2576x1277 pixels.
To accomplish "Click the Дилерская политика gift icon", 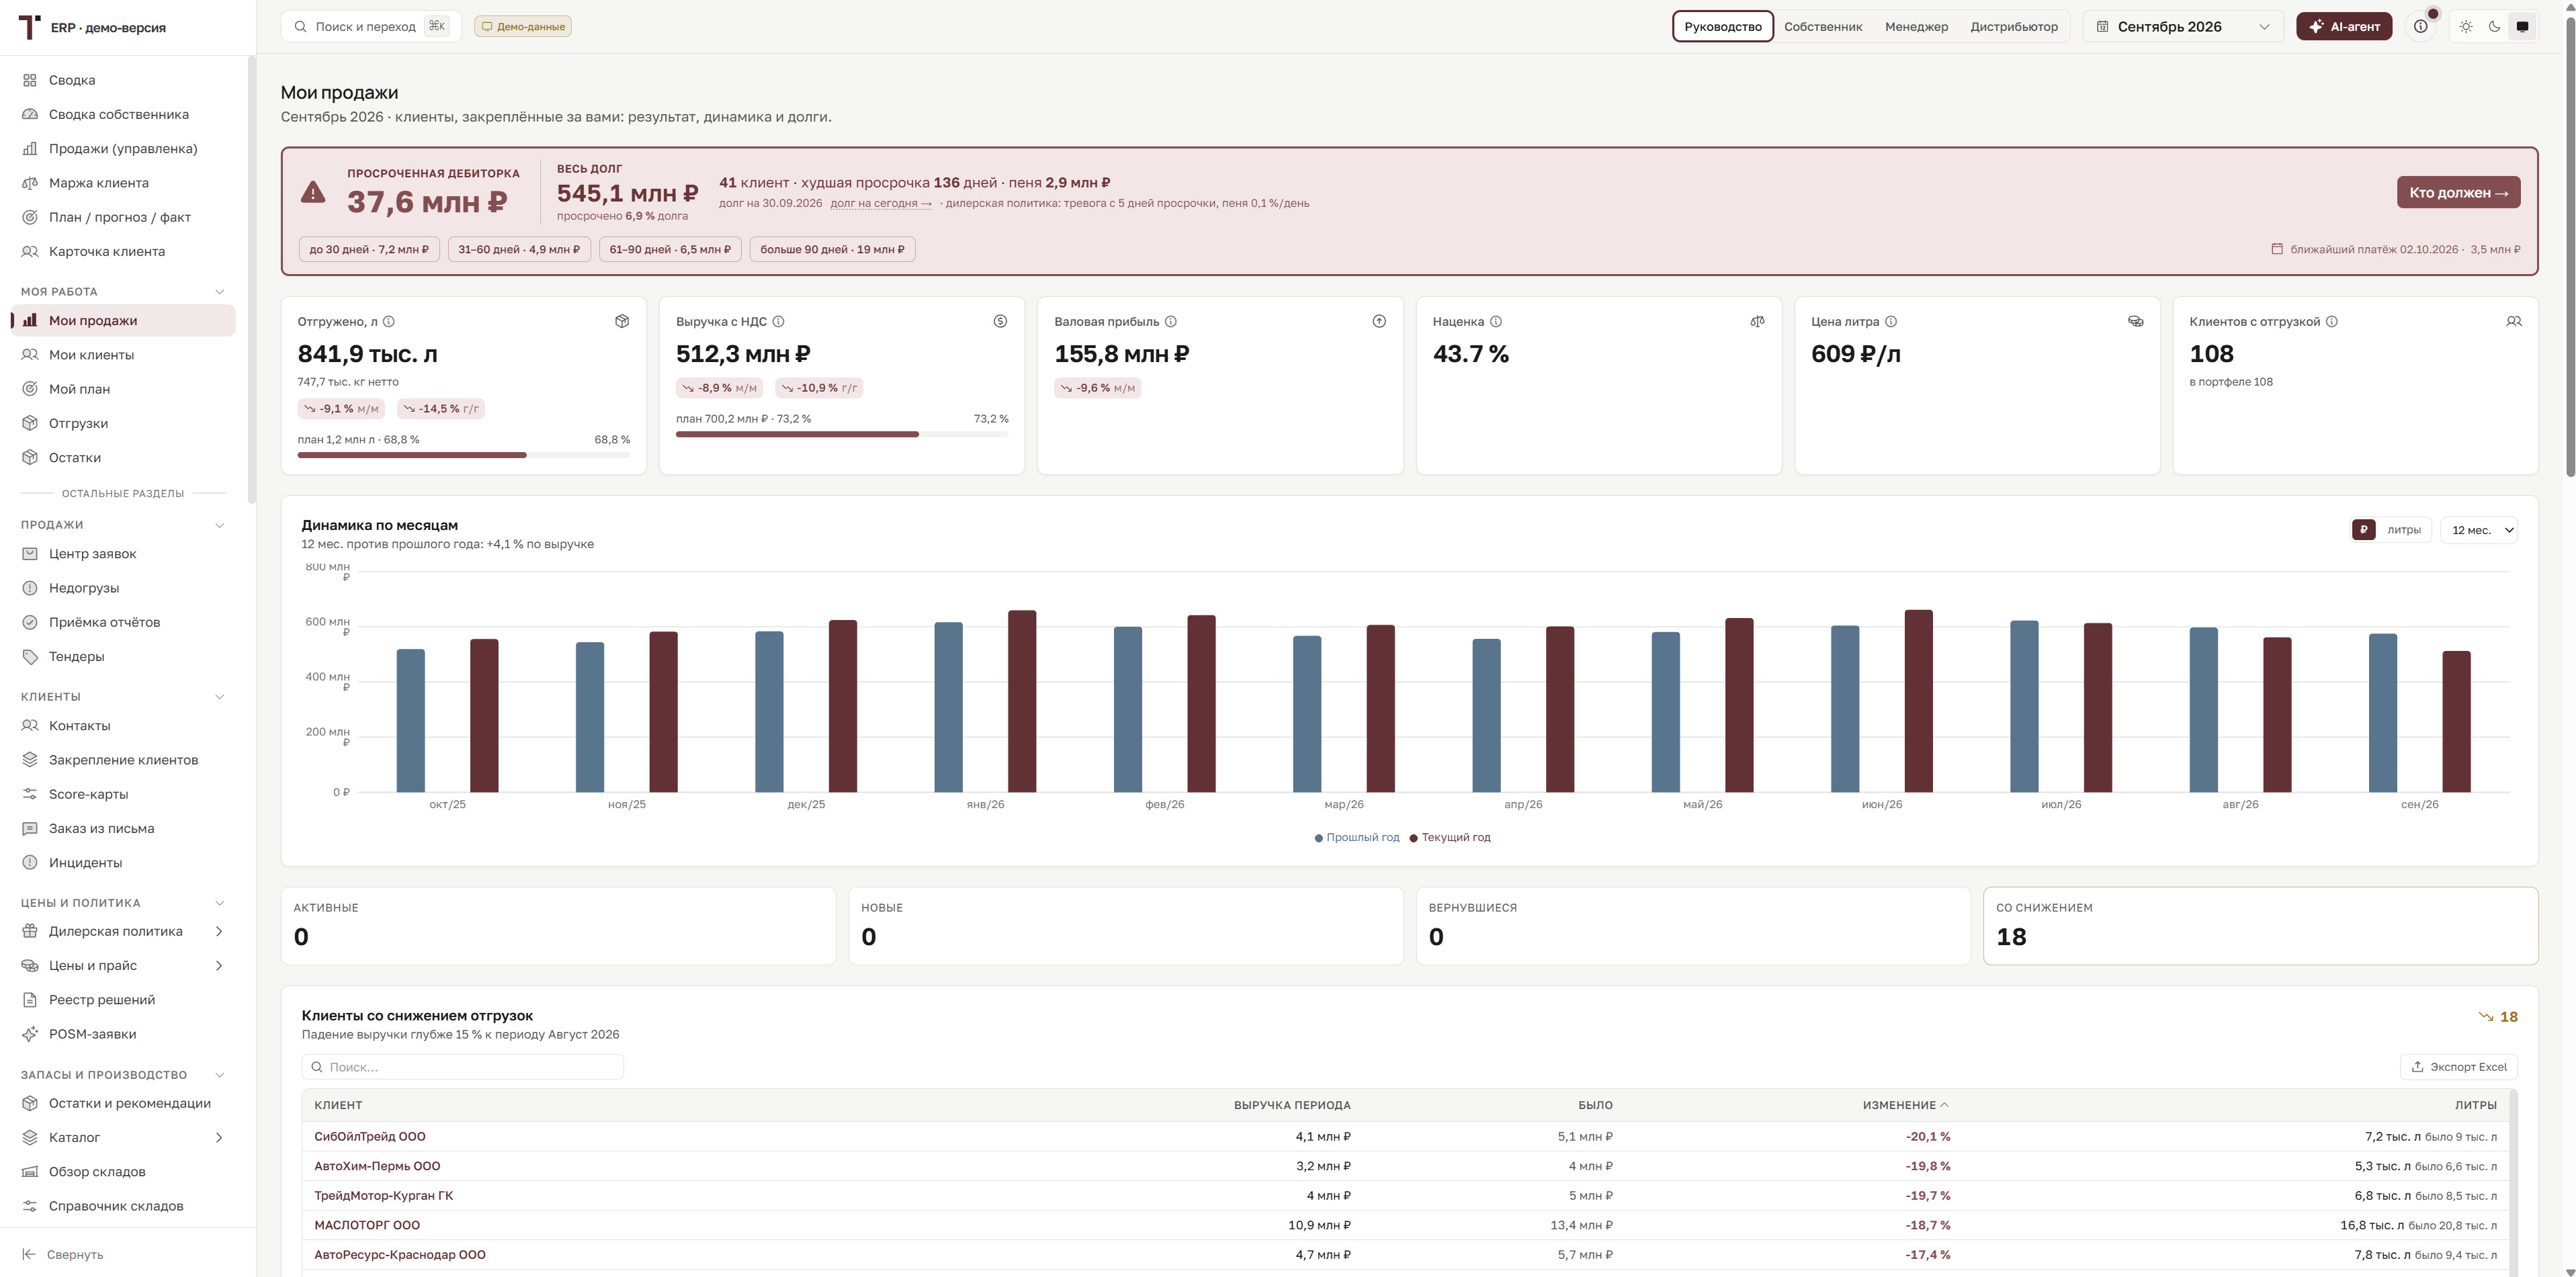I will pyautogui.click(x=30, y=931).
